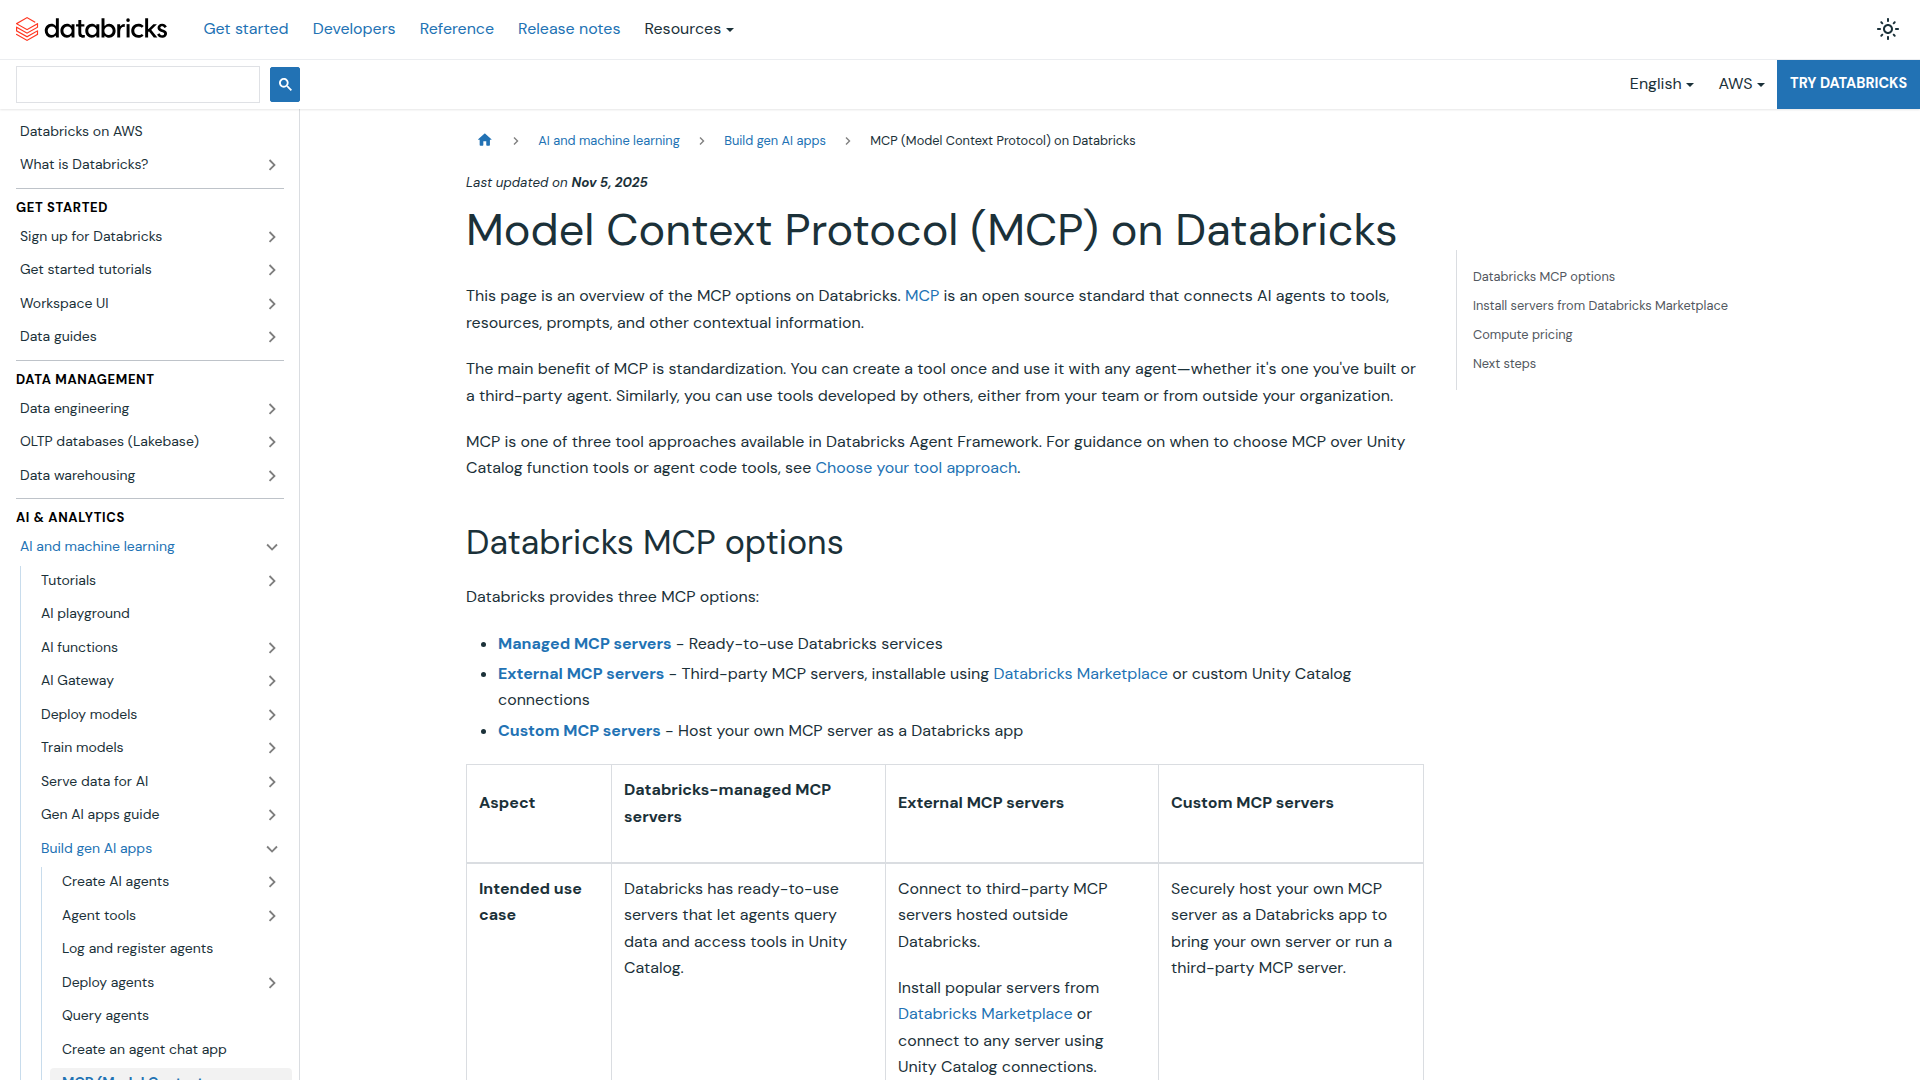This screenshot has width=1920, height=1080.
Task: Expand the Data engineering section
Action: click(x=271, y=408)
